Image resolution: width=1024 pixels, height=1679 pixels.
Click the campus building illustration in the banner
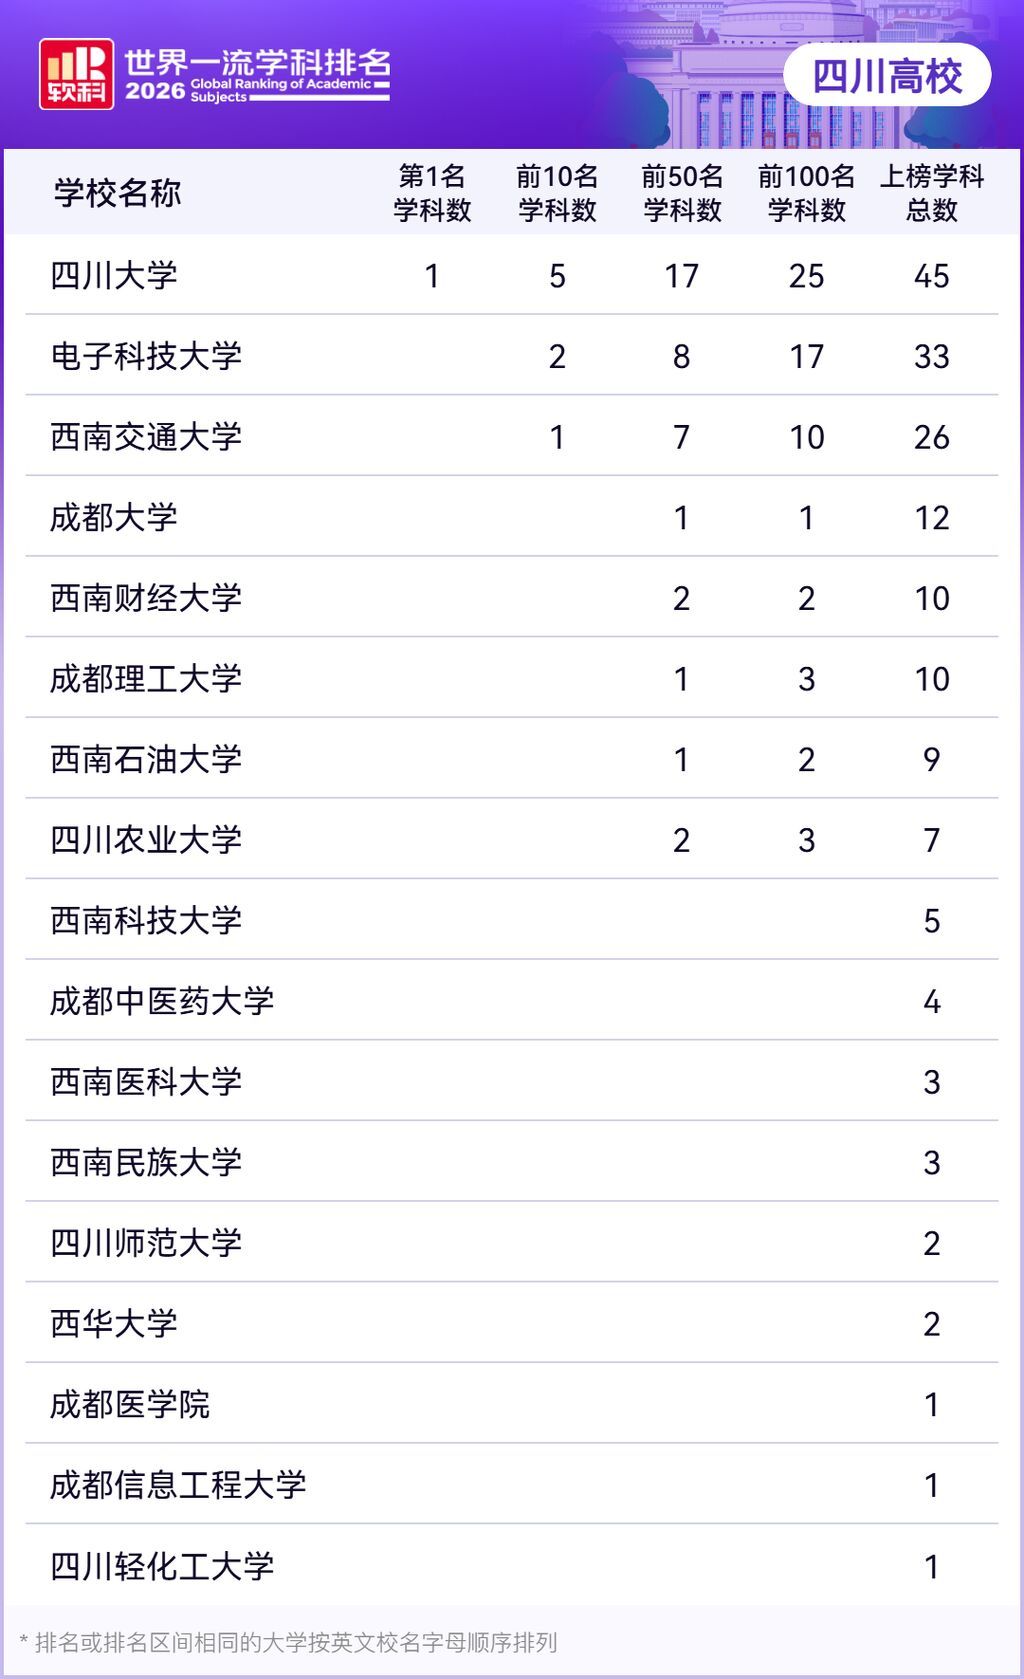[x=770, y=75]
